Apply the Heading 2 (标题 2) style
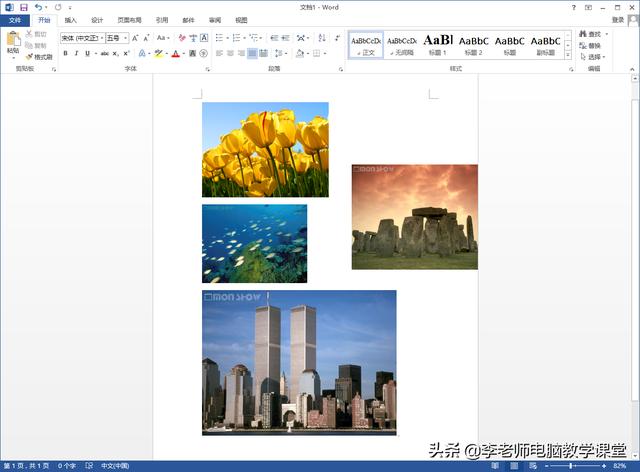This screenshot has height=472, width=640. point(473,45)
